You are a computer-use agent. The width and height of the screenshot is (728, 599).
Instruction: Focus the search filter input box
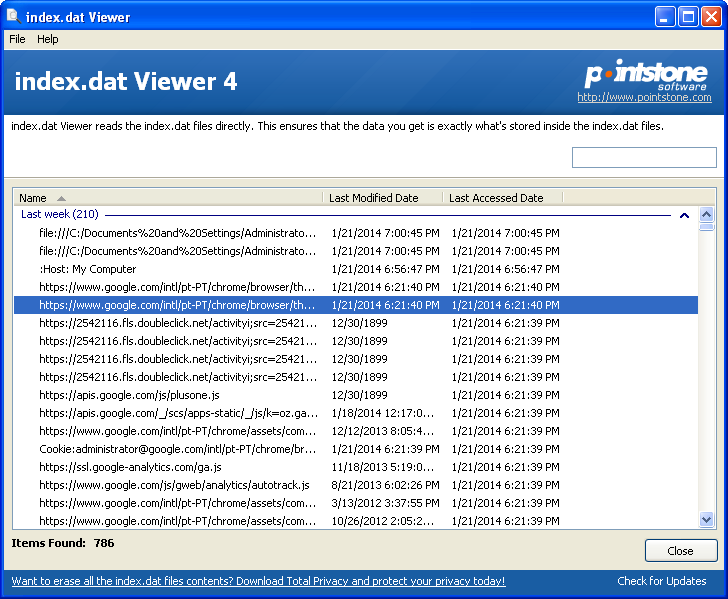644,157
